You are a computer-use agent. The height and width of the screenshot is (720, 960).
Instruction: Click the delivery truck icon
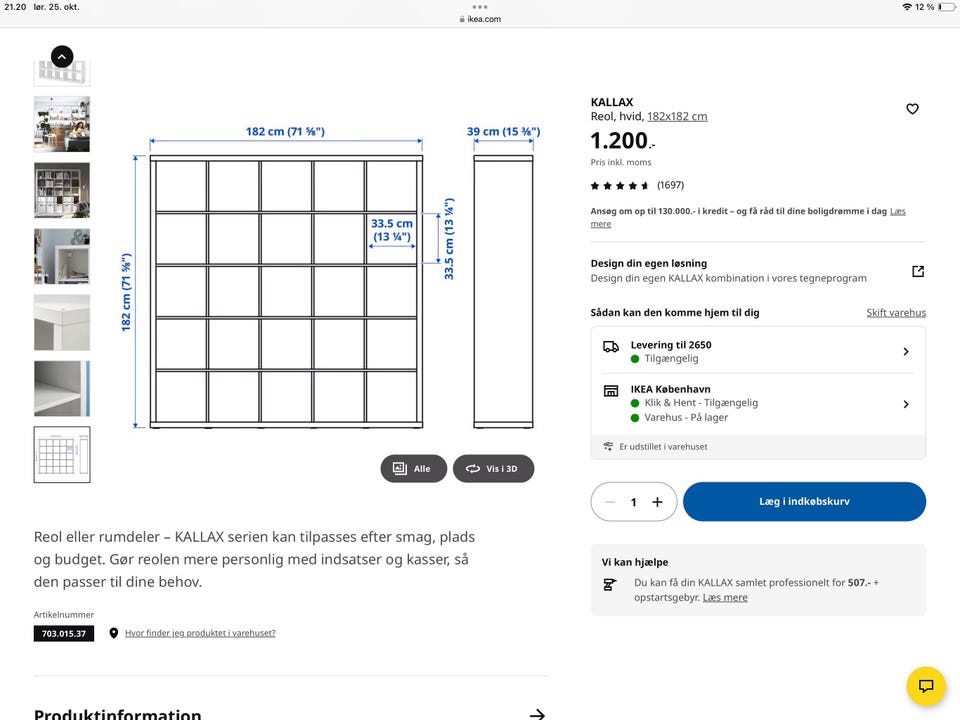coord(610,347)
